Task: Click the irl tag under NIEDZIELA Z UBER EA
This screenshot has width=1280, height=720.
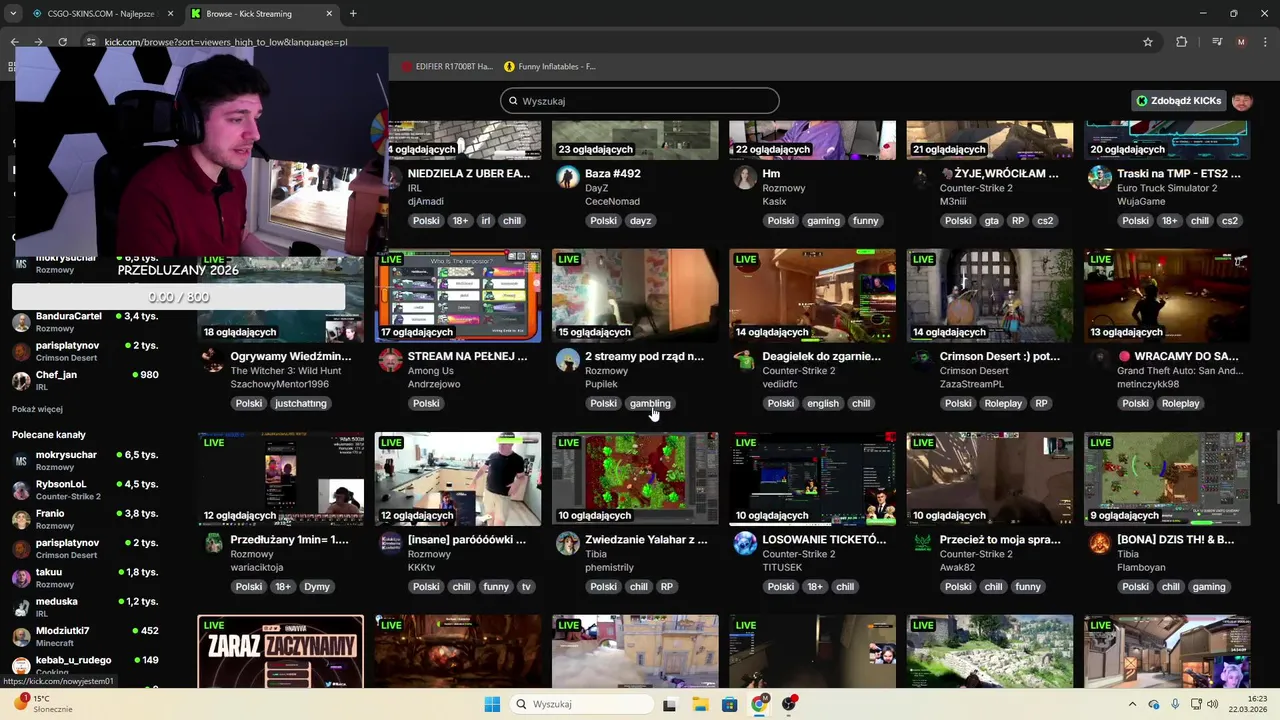Action: click(x=486, y=221)
